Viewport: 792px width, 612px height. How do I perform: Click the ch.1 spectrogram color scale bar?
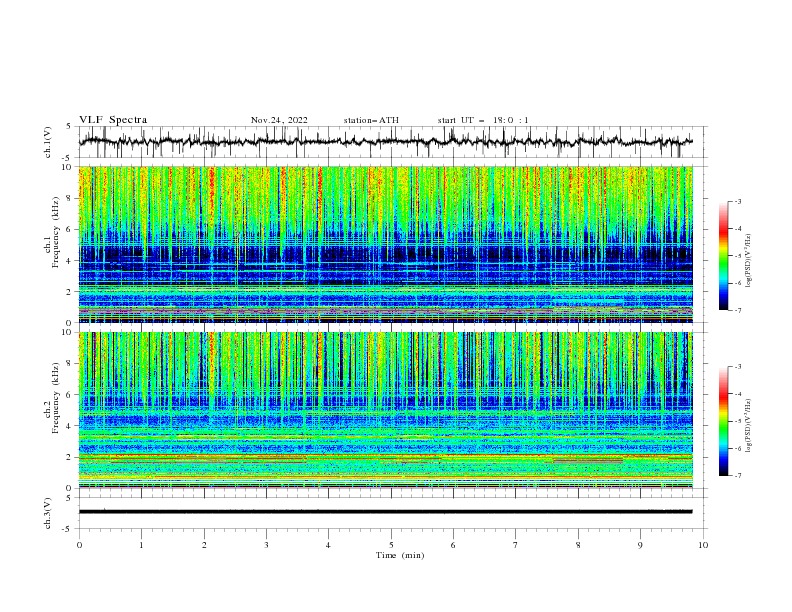[x=723, y=256]
